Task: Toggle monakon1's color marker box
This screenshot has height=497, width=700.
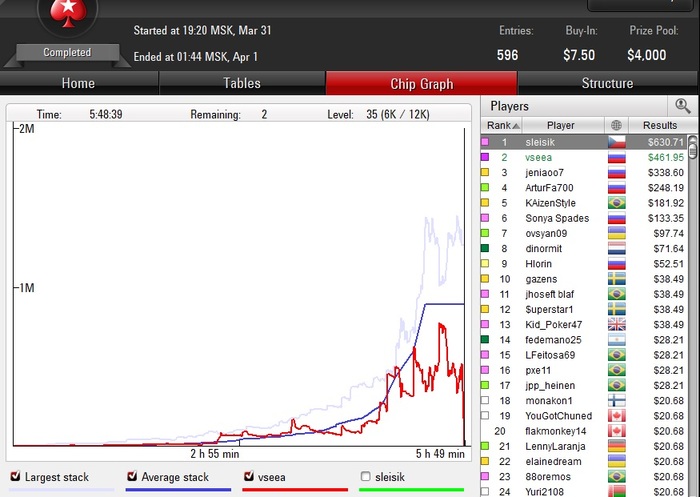Action: 485,400
